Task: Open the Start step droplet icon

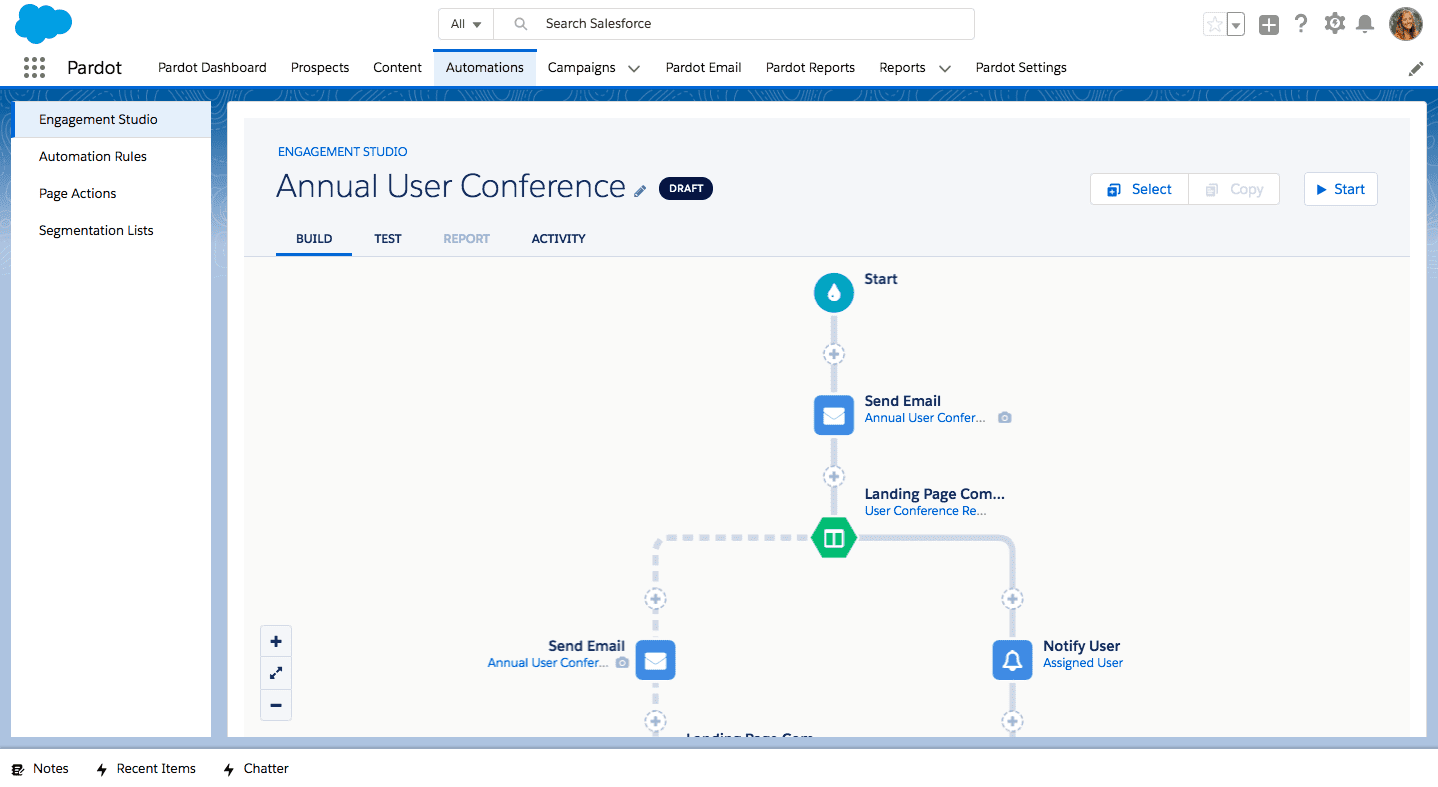Action: coord(833,292)
